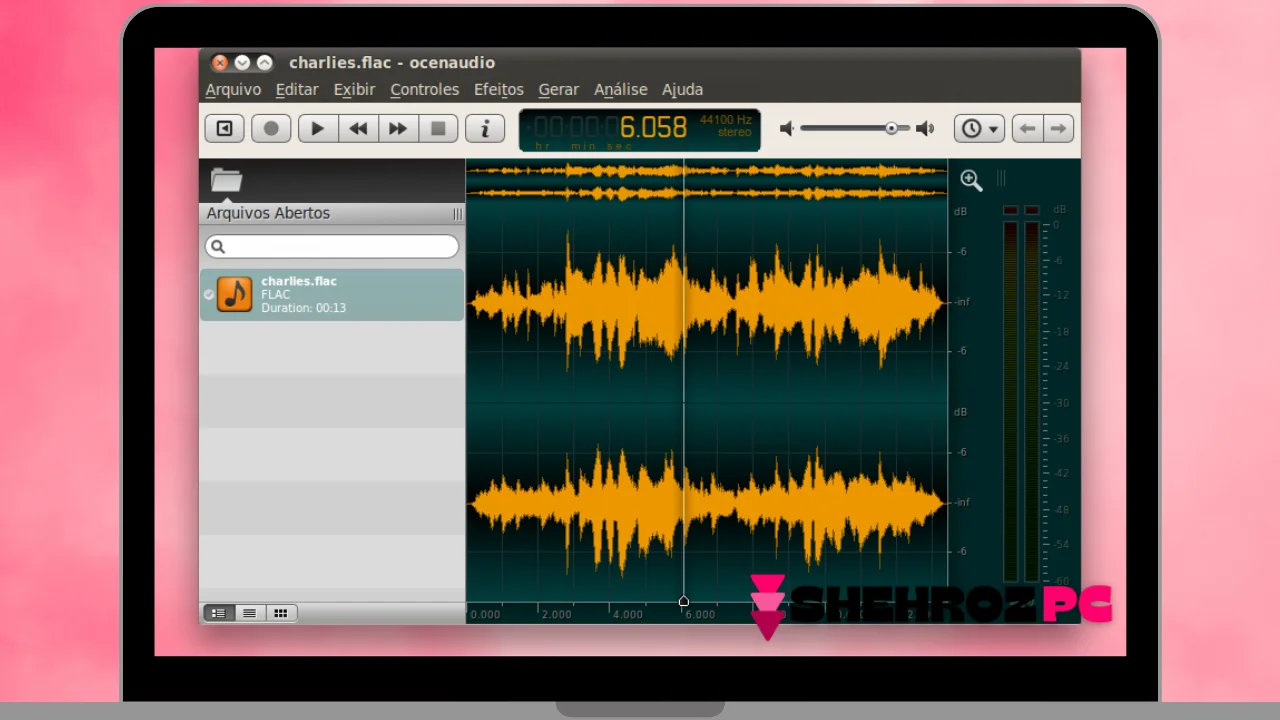Click the lower channel waveform
The image size is (1280, 720).
(706, 503)
